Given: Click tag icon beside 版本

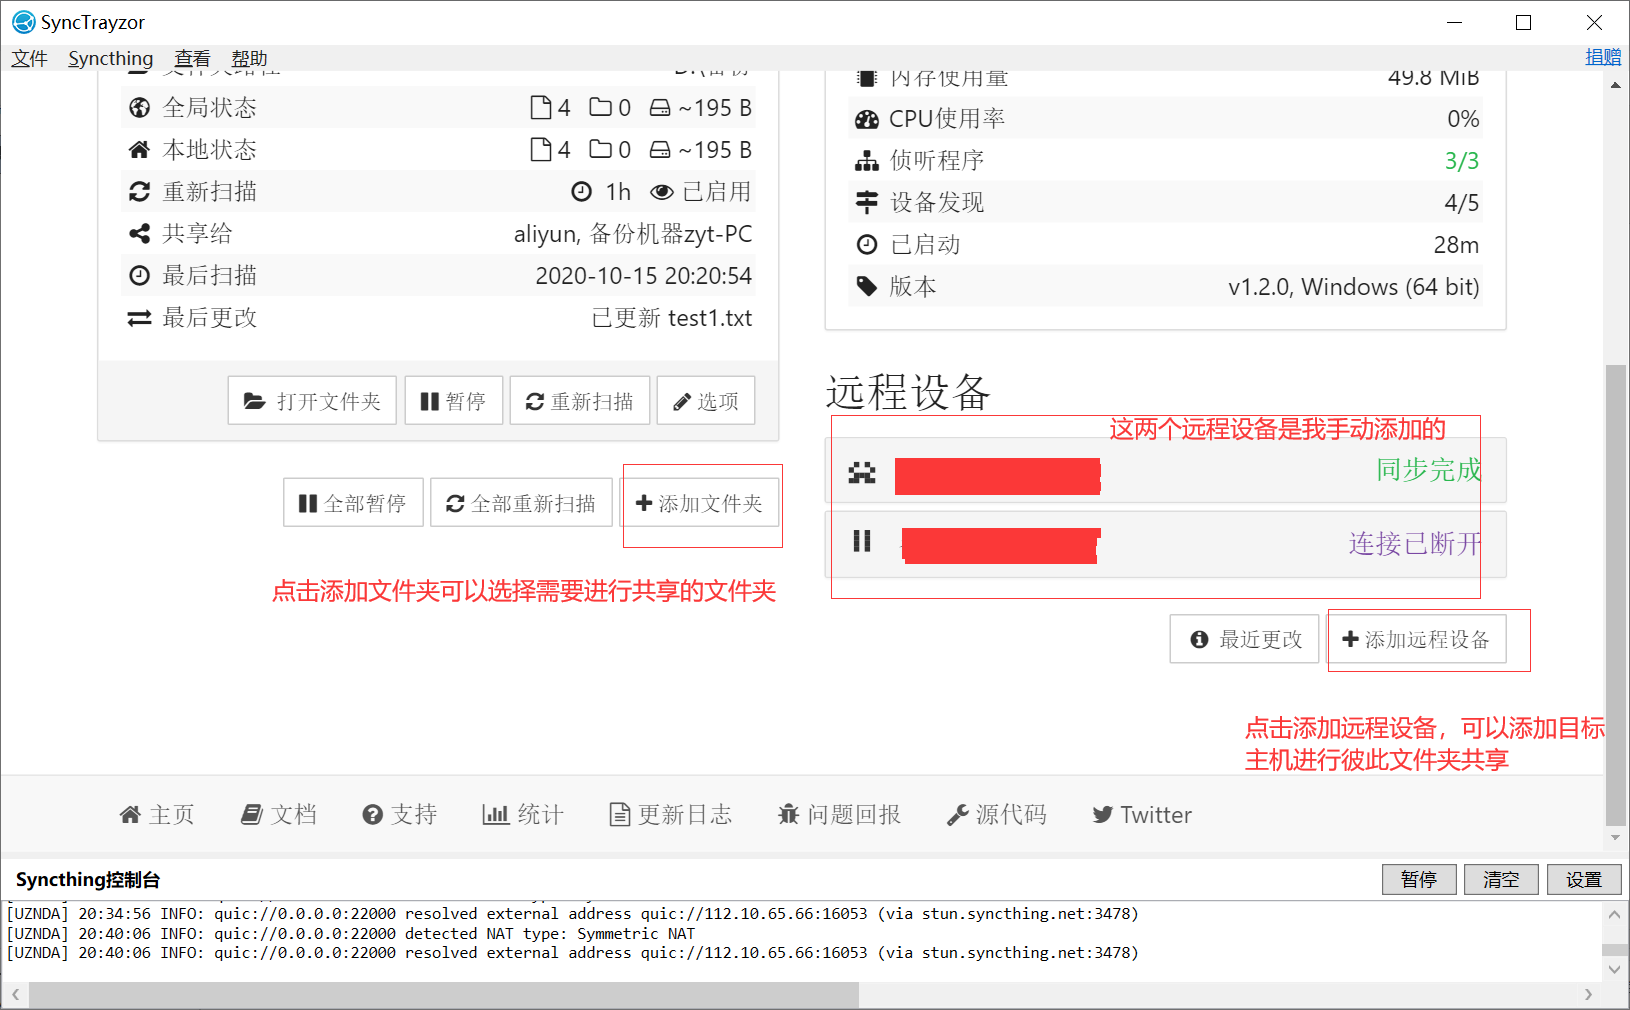Looking at the screenshot, I should pos(867,287).
